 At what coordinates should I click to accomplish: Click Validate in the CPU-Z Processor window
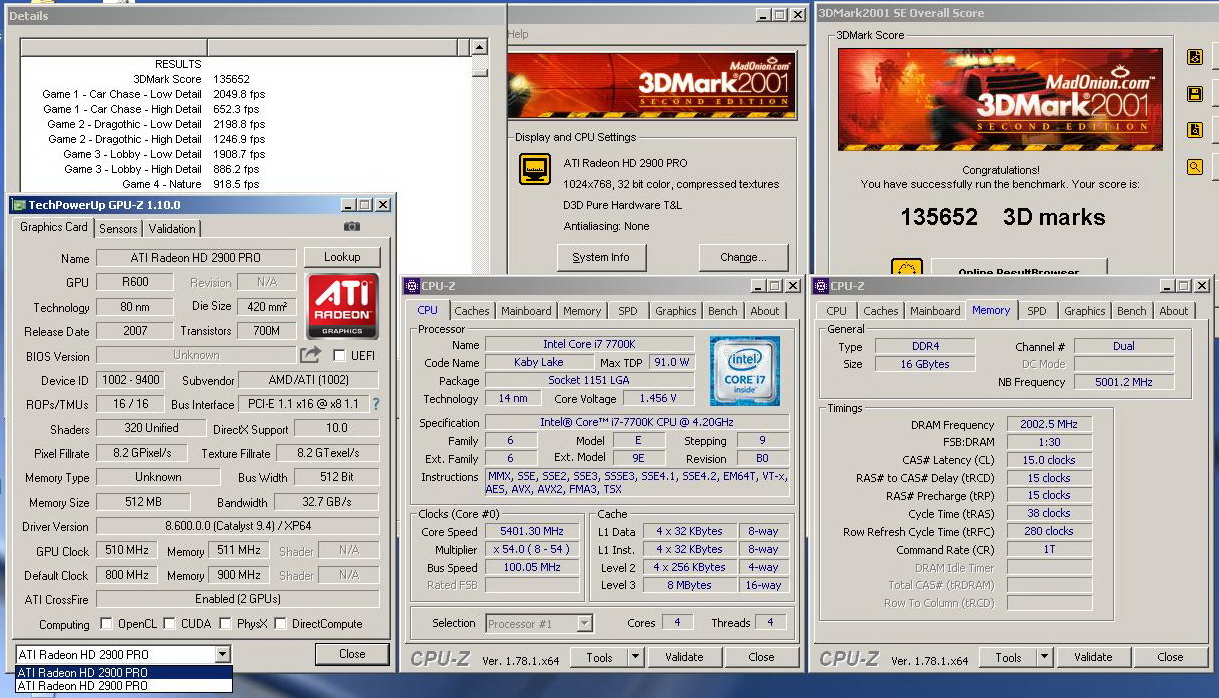(684, 657)
